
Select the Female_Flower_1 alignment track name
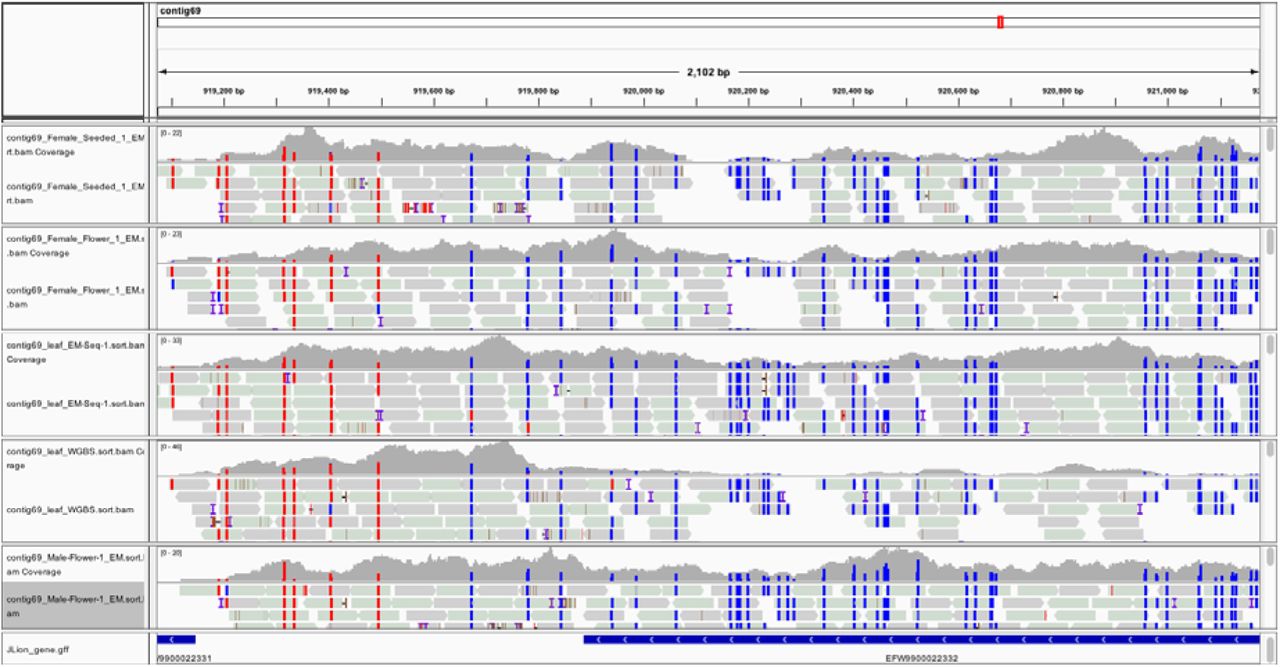point(76,296)
